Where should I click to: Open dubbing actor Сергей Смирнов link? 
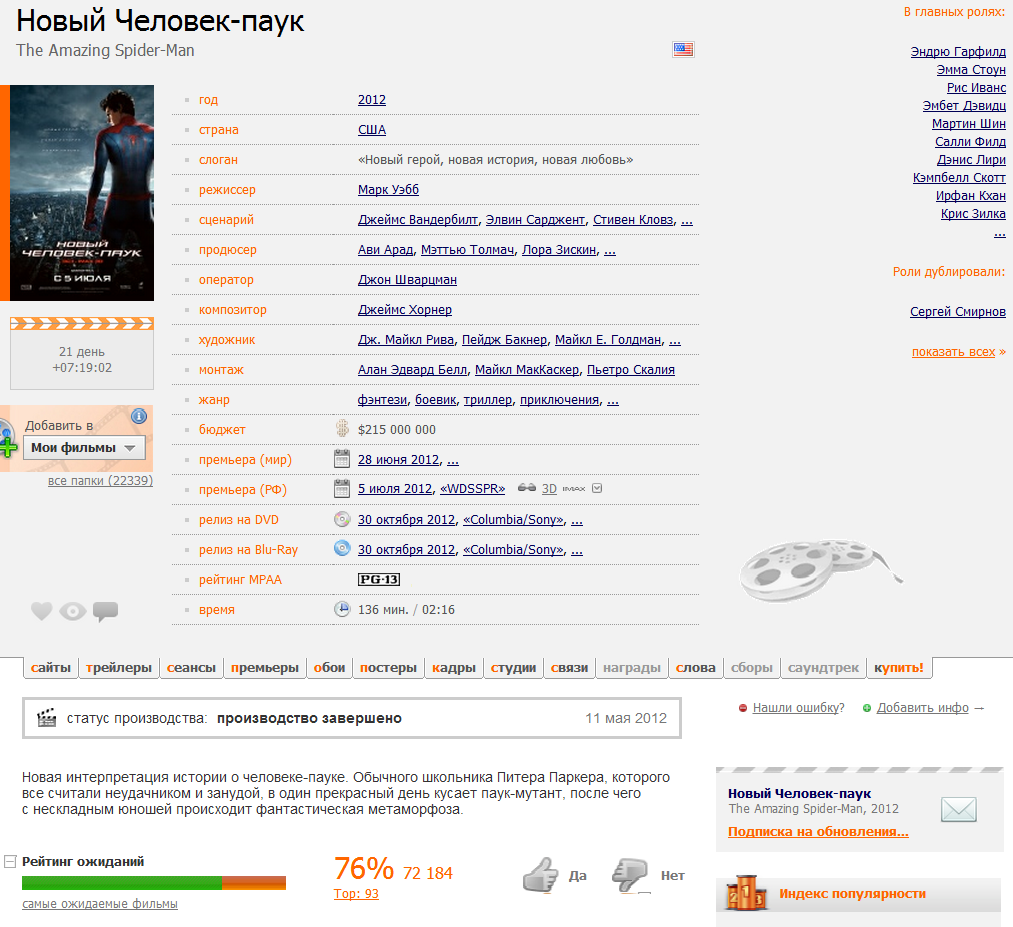958,312
